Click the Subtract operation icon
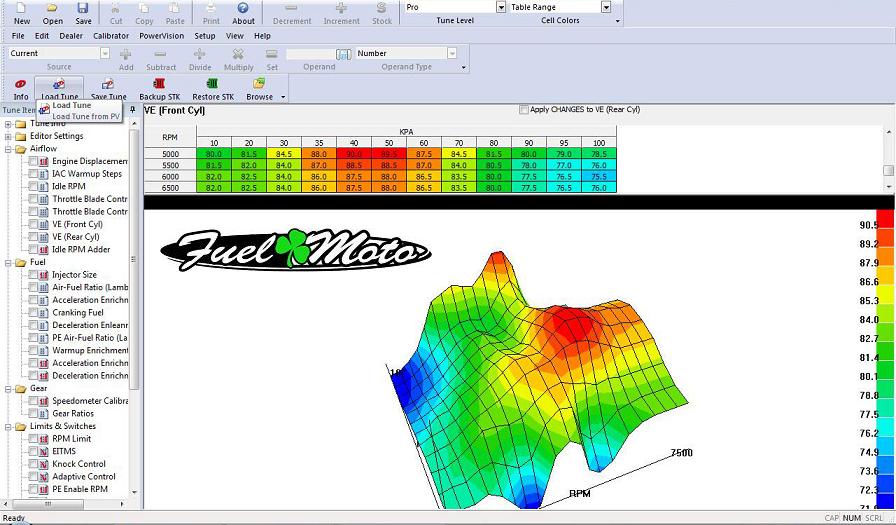The width and height of the screenshot is (896, 525). coord(161,54)
